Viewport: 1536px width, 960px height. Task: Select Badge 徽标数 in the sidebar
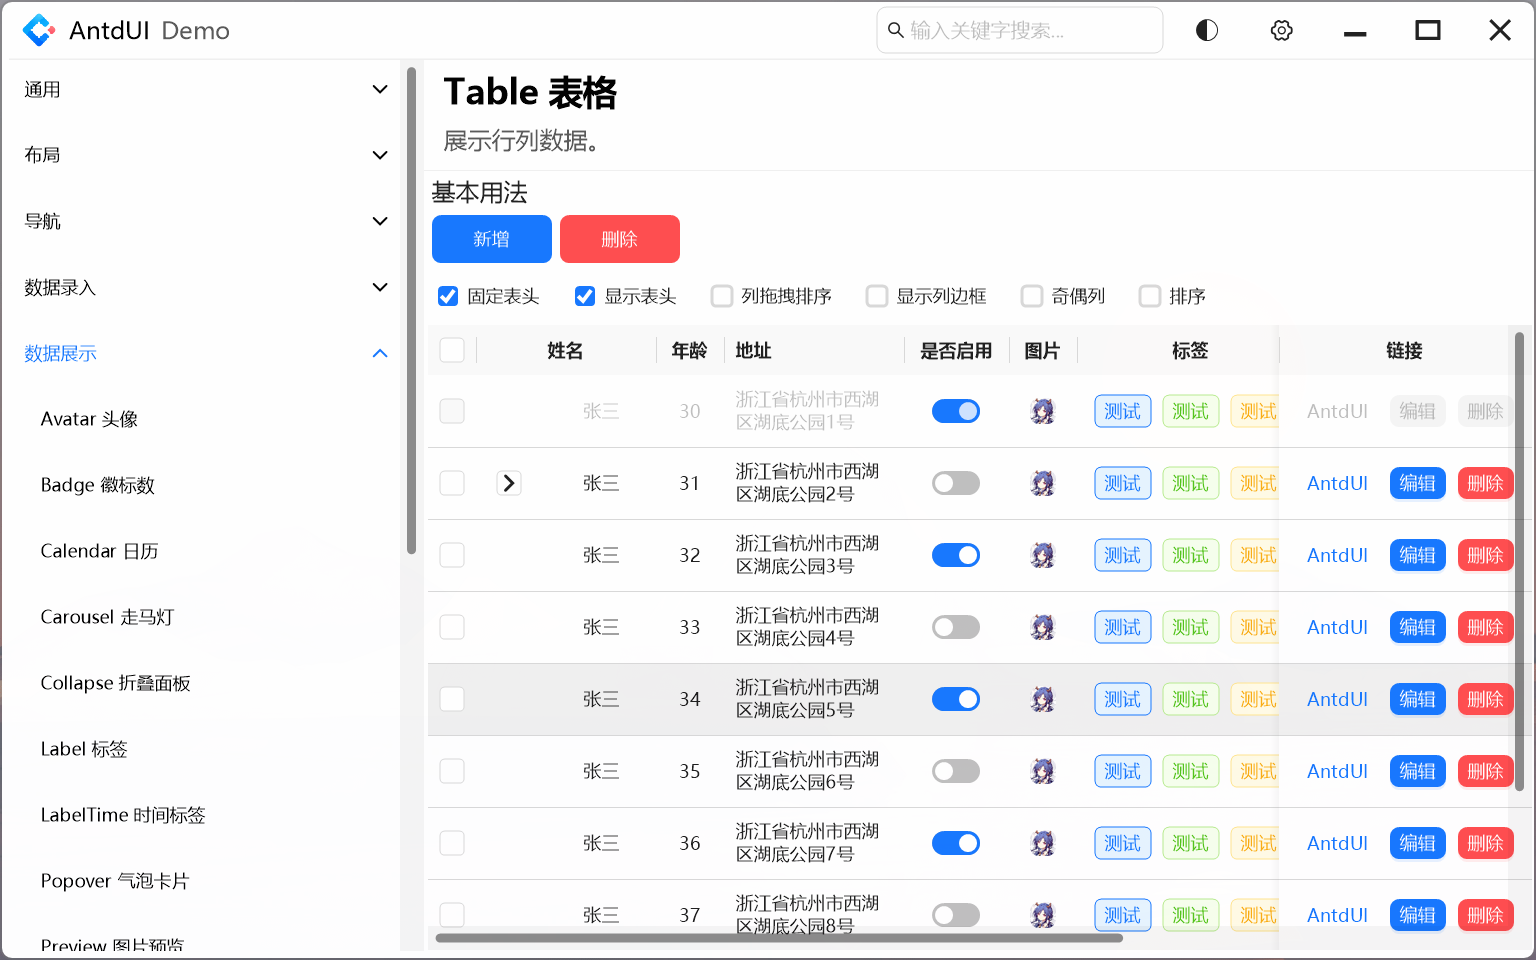[x=97, y=485]
